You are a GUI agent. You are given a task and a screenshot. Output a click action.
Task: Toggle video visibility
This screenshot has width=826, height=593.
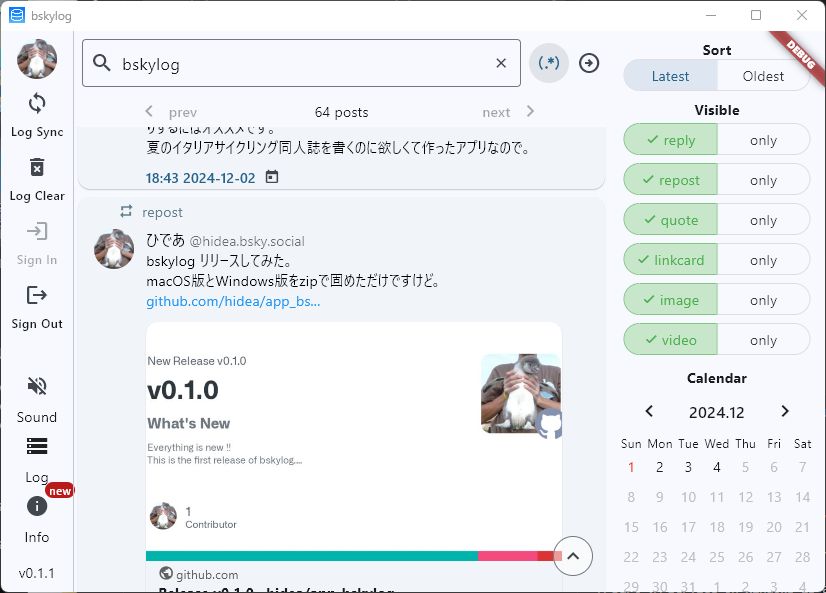pos(671,340)
